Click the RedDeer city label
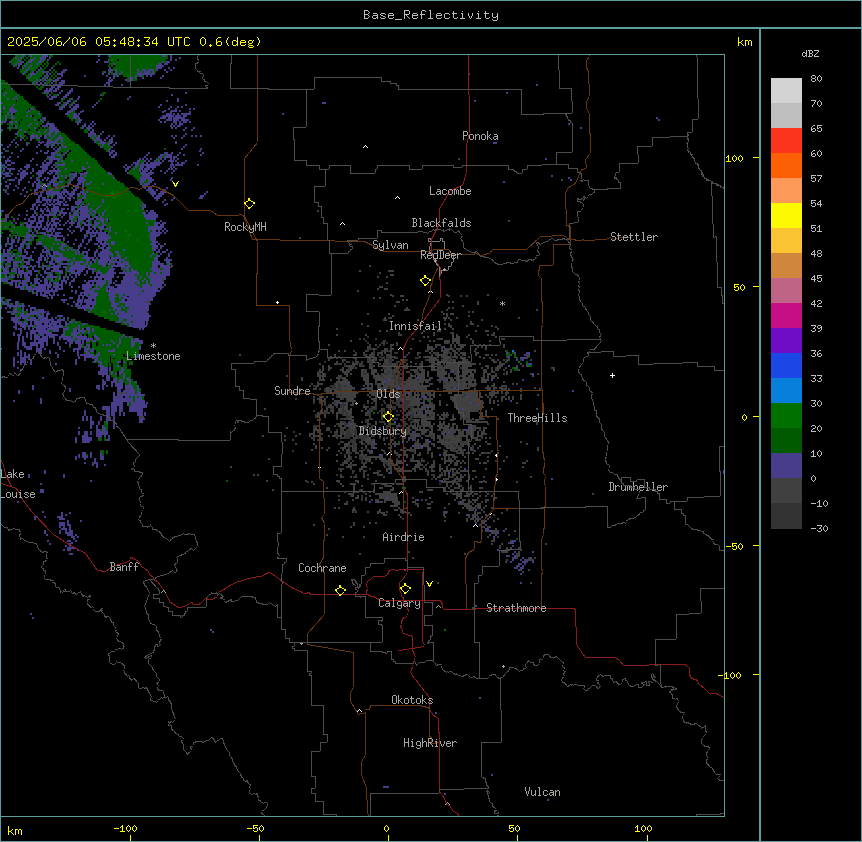Screen dimensions: 862x842 [x=440, y=255]
